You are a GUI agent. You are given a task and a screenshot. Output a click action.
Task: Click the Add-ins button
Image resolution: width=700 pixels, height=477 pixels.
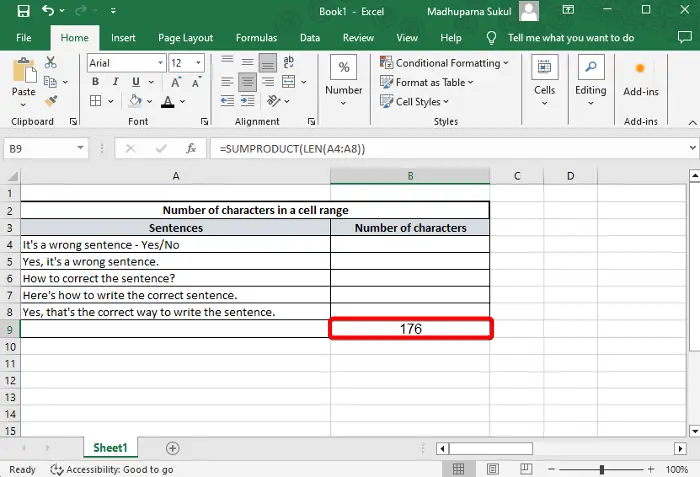point(641,78)
